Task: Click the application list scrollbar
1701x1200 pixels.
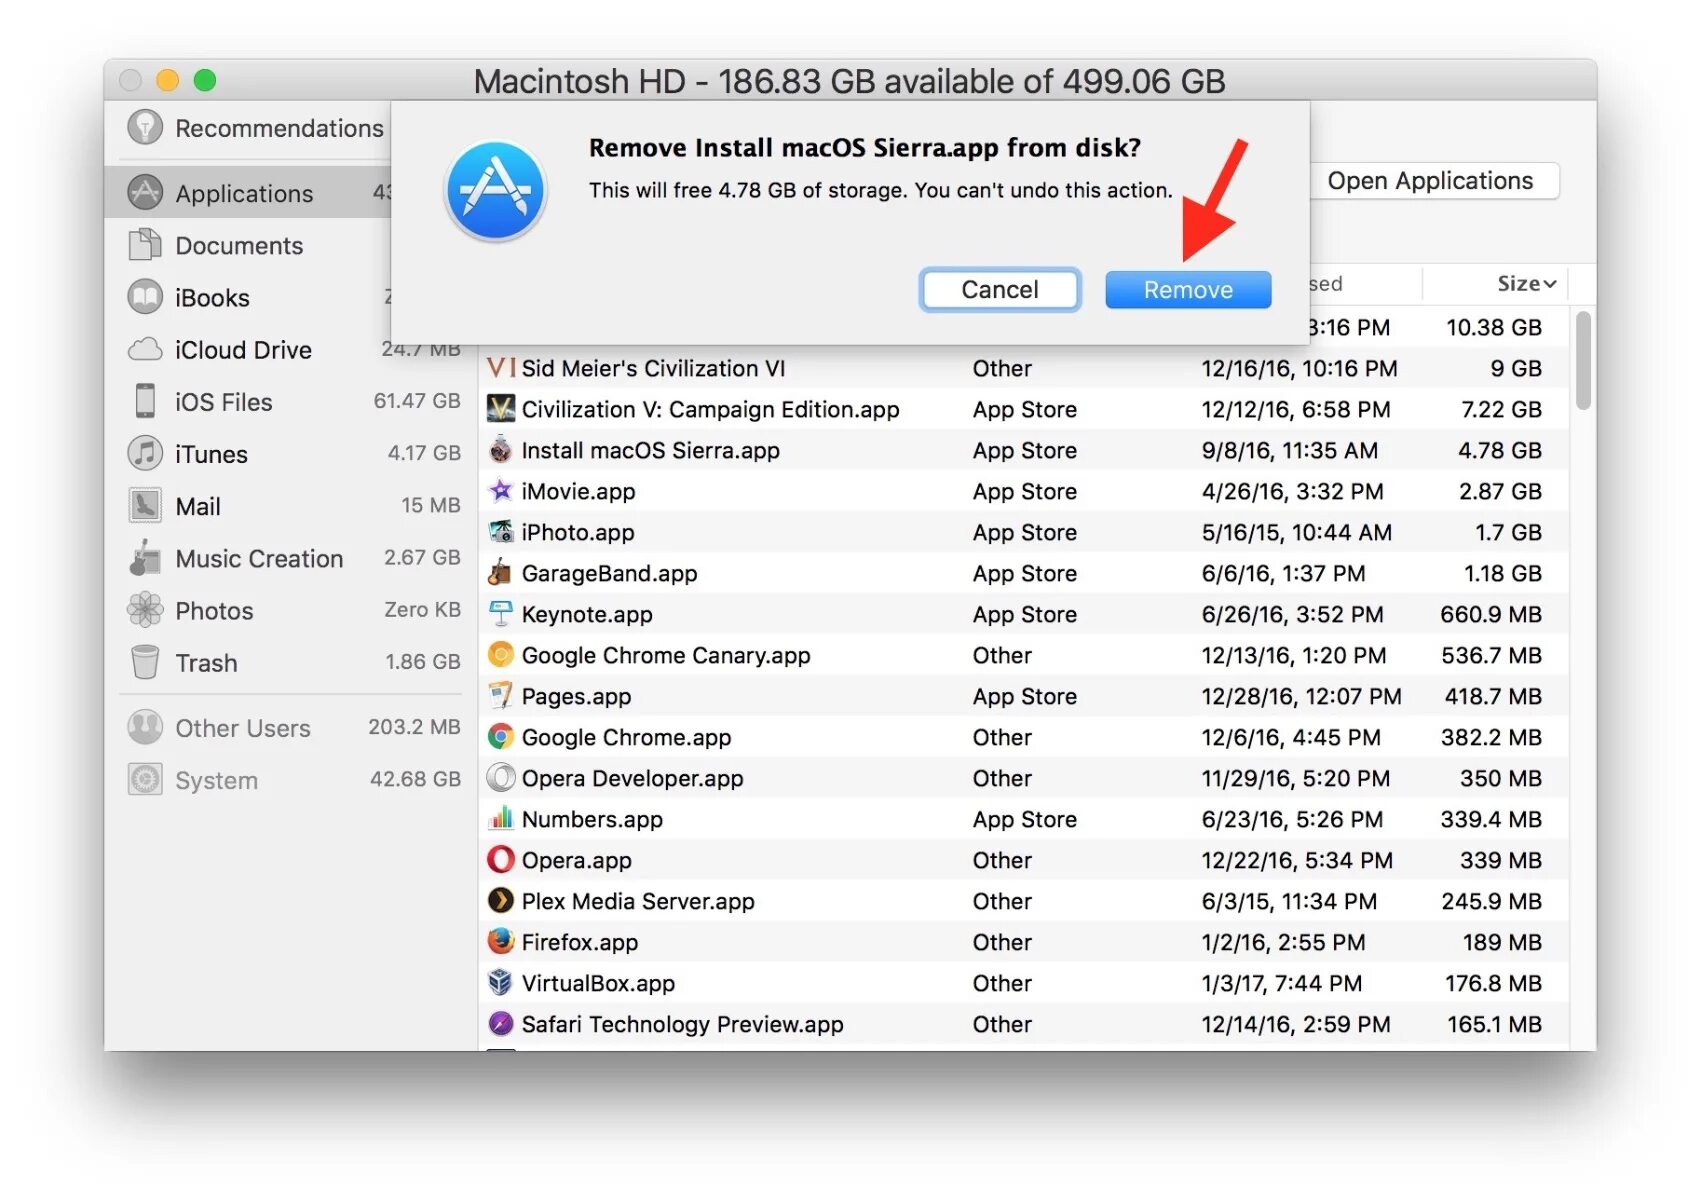Action: coord(1583,361)
